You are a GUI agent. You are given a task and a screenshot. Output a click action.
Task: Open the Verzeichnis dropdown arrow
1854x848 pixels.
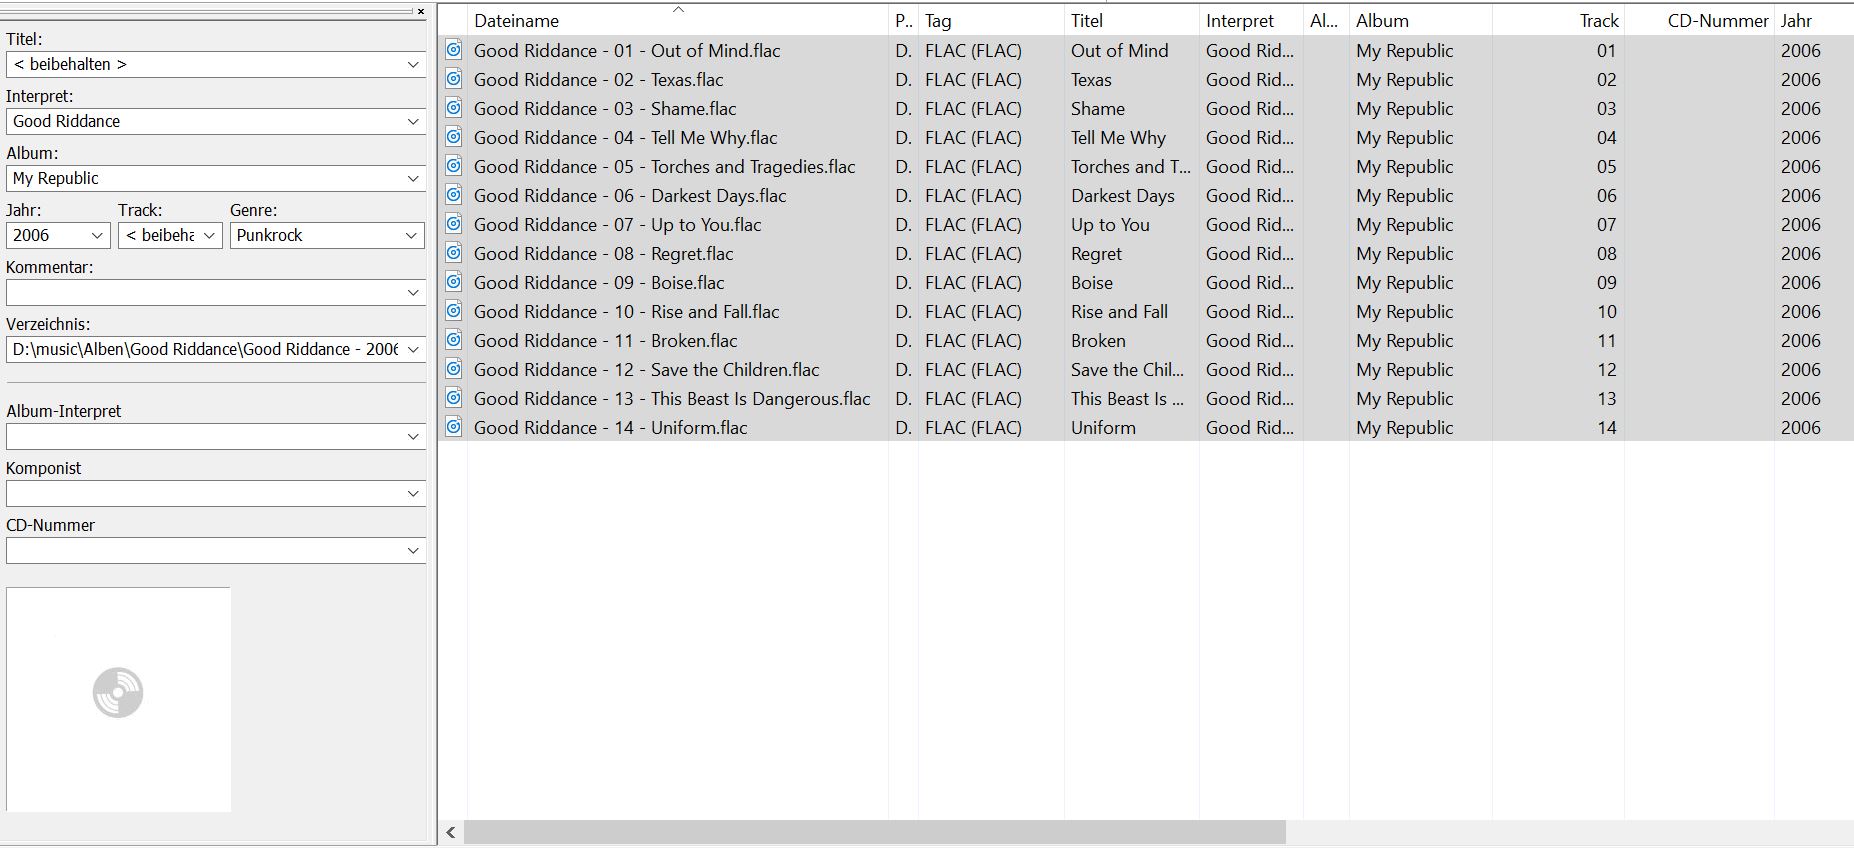click(413, 349)
